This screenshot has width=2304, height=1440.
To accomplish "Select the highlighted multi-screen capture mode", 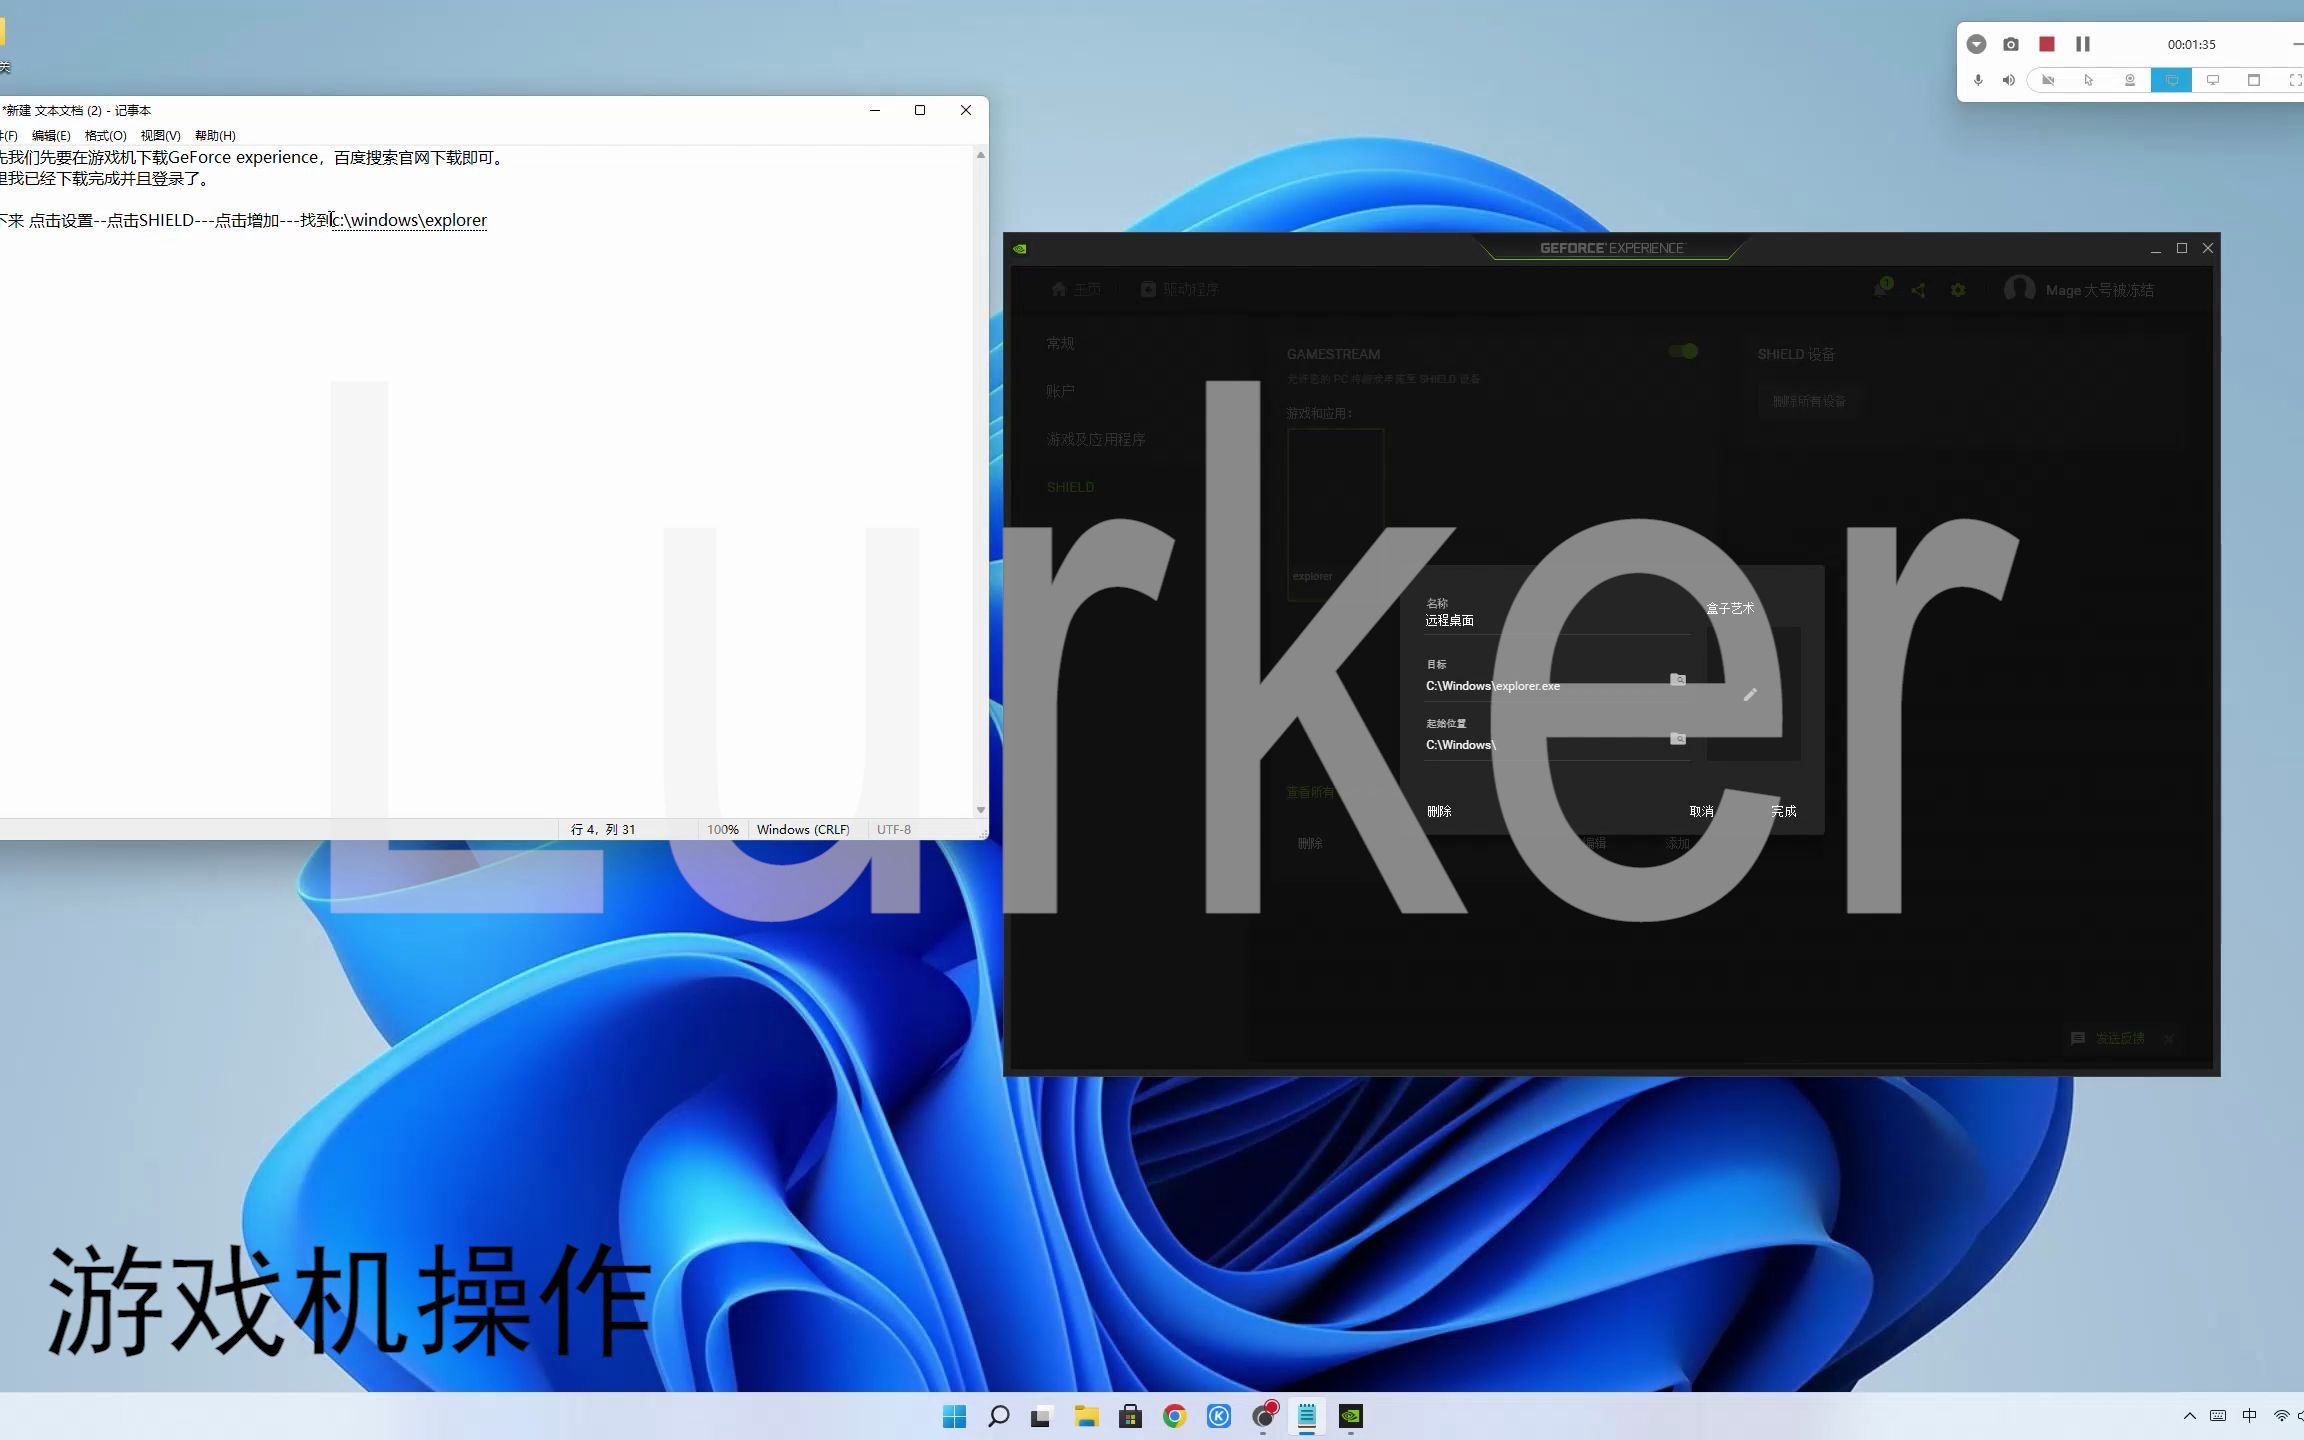I will 2171,80.
